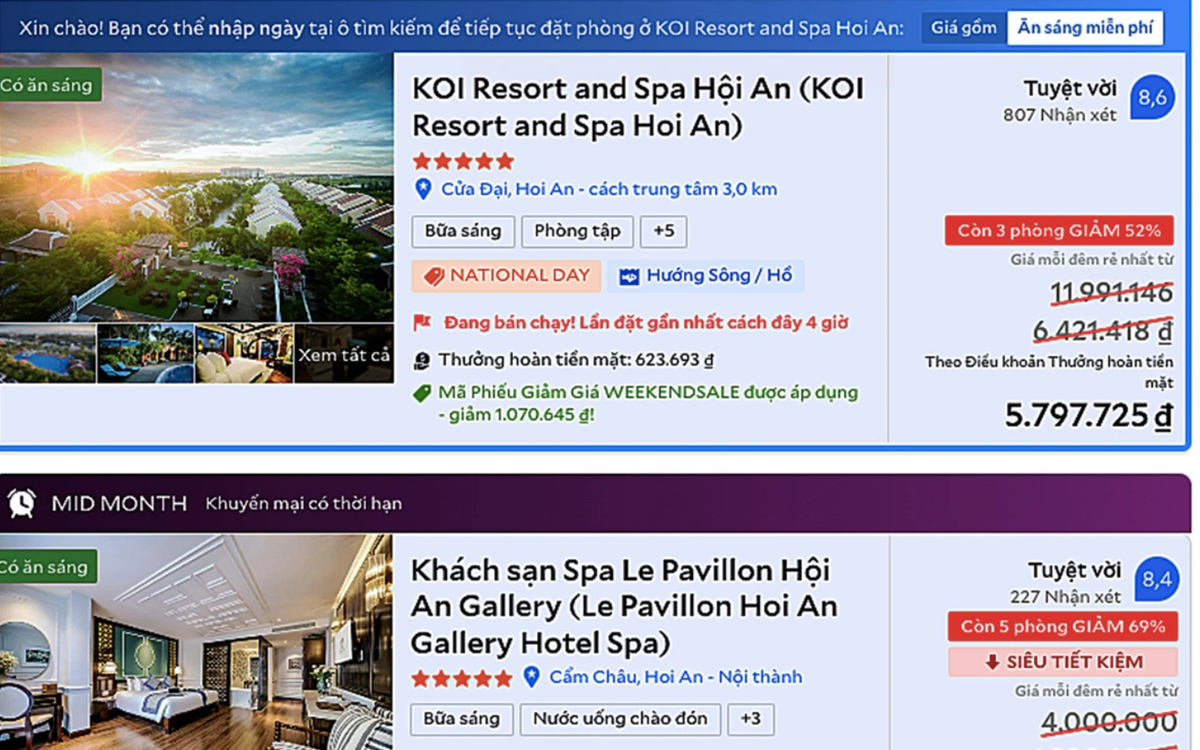Click the pool thumbnail photo of KOI Resort
Image resolution: width=1200 pixels, height=750 pixels.
(47, 354)
